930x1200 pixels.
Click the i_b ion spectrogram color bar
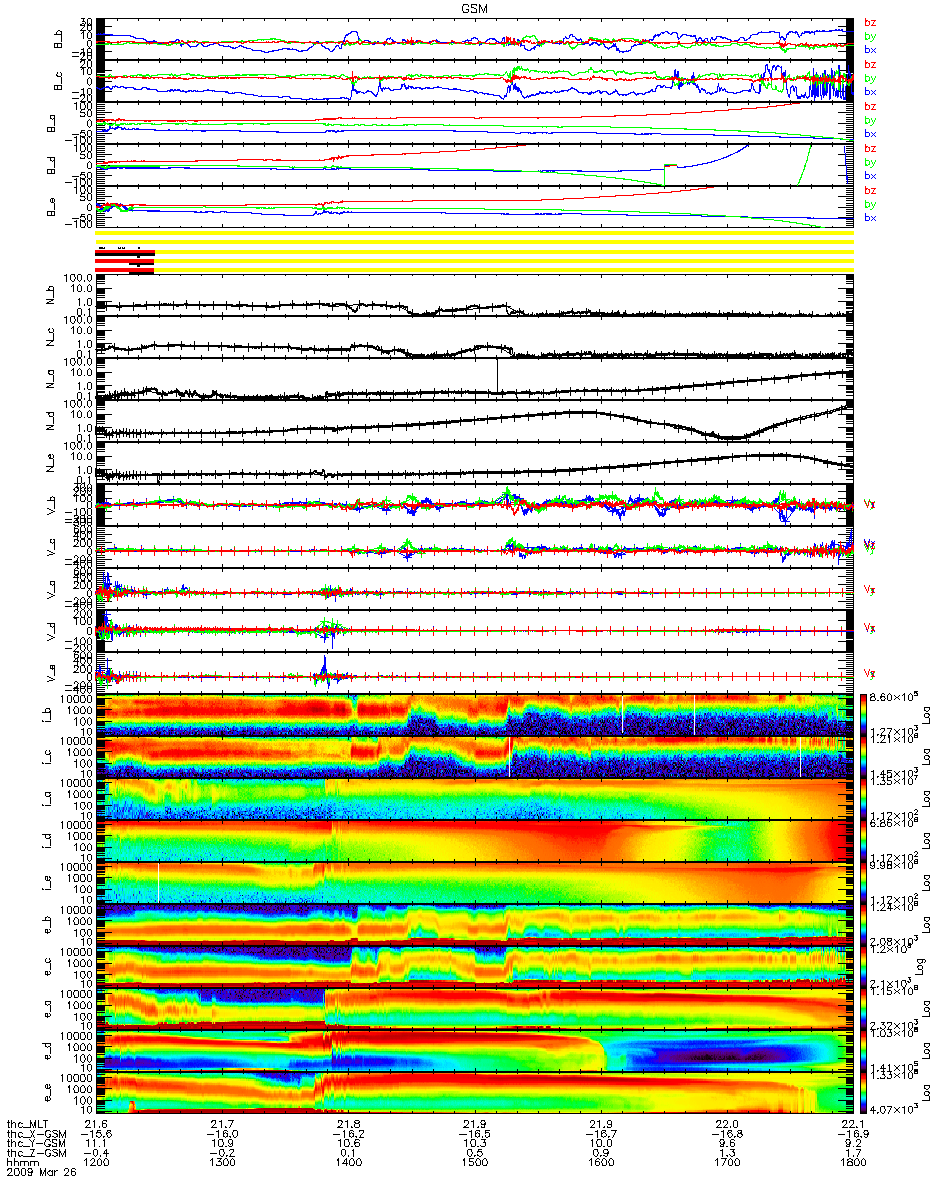pos(864,713)
